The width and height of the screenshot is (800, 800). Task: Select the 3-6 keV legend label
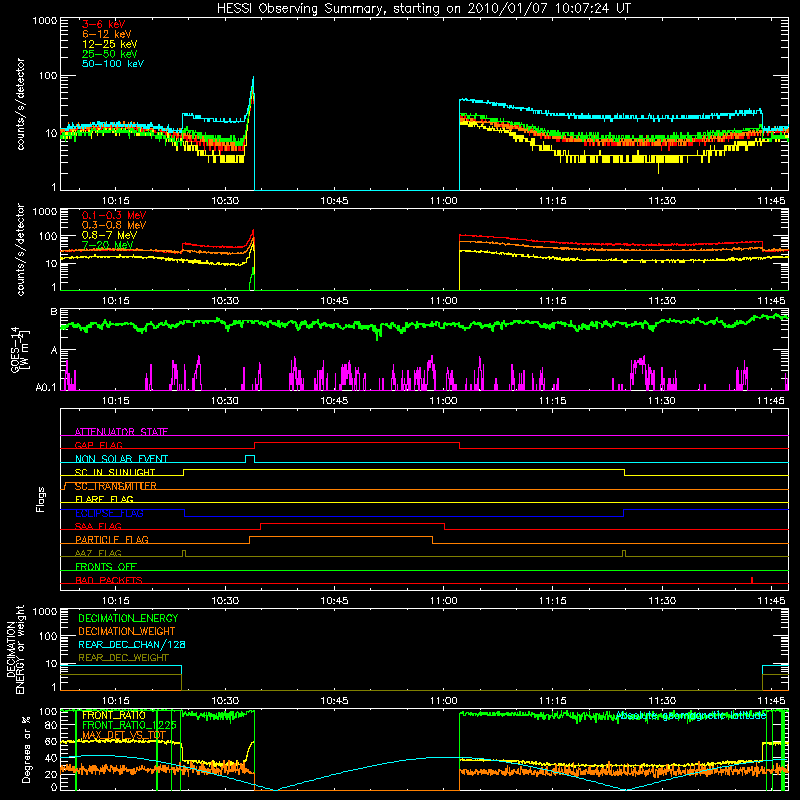(x=104, y=24)
